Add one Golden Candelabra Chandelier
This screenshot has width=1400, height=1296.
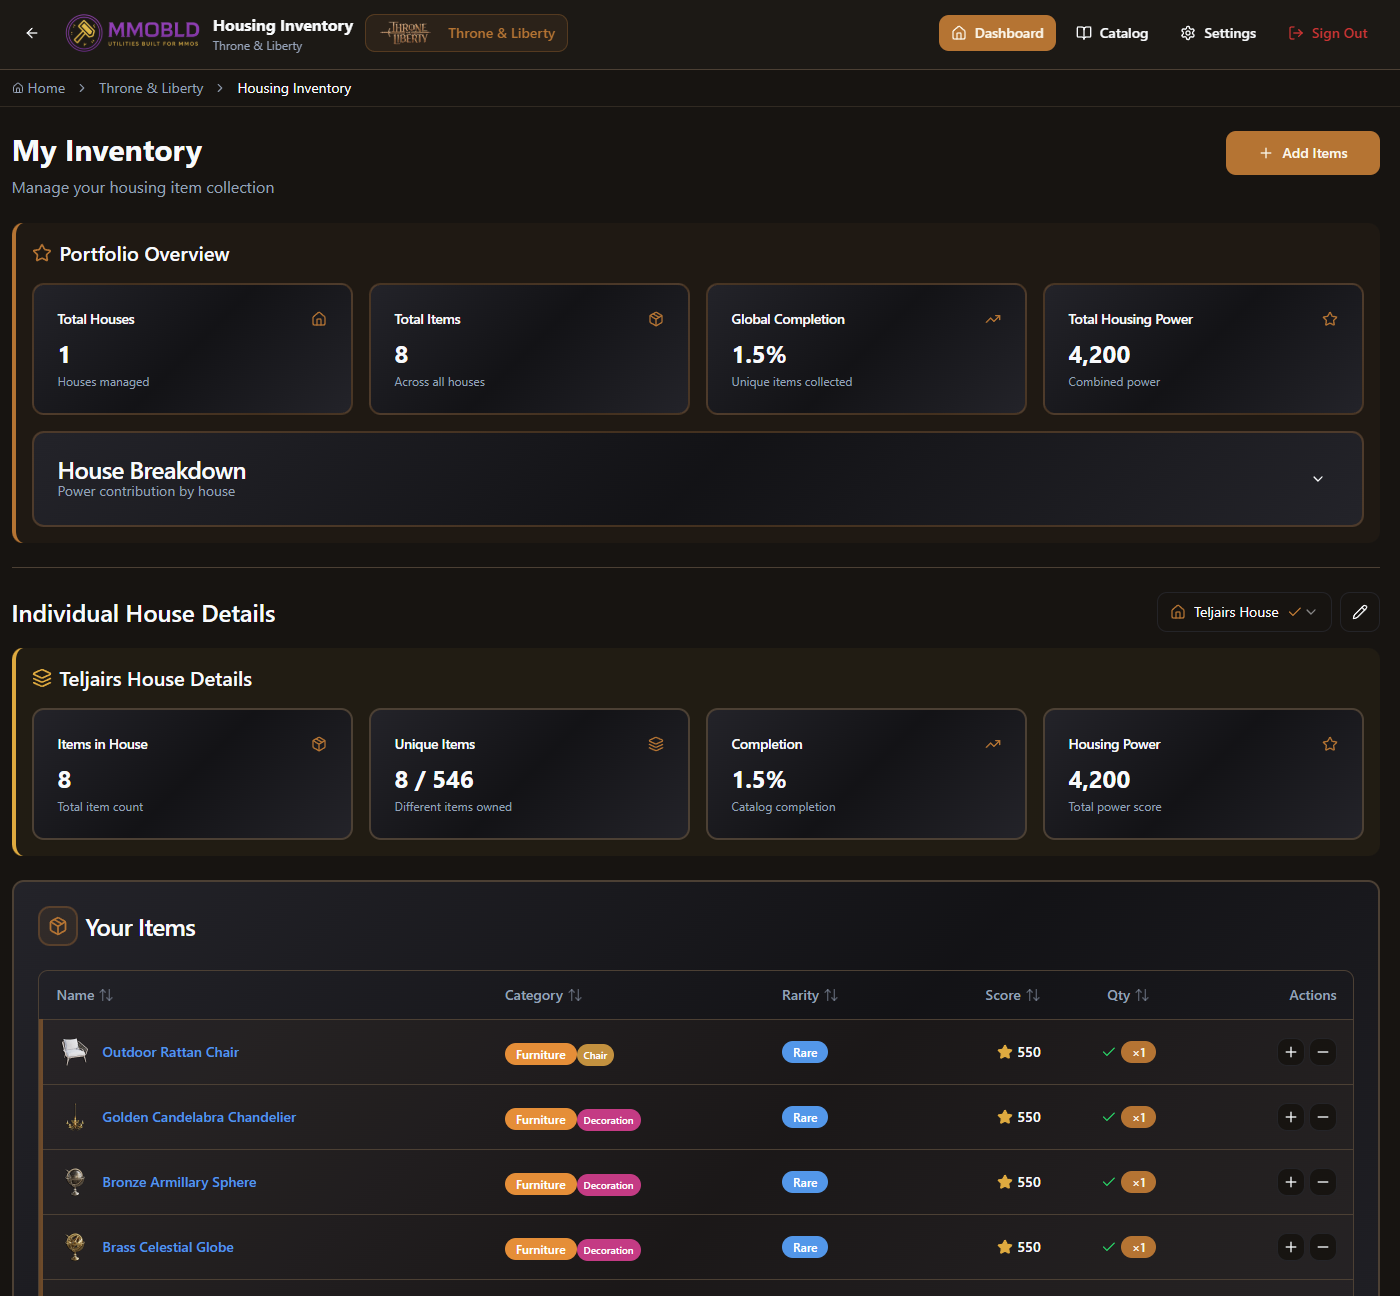point(1291,1117)
